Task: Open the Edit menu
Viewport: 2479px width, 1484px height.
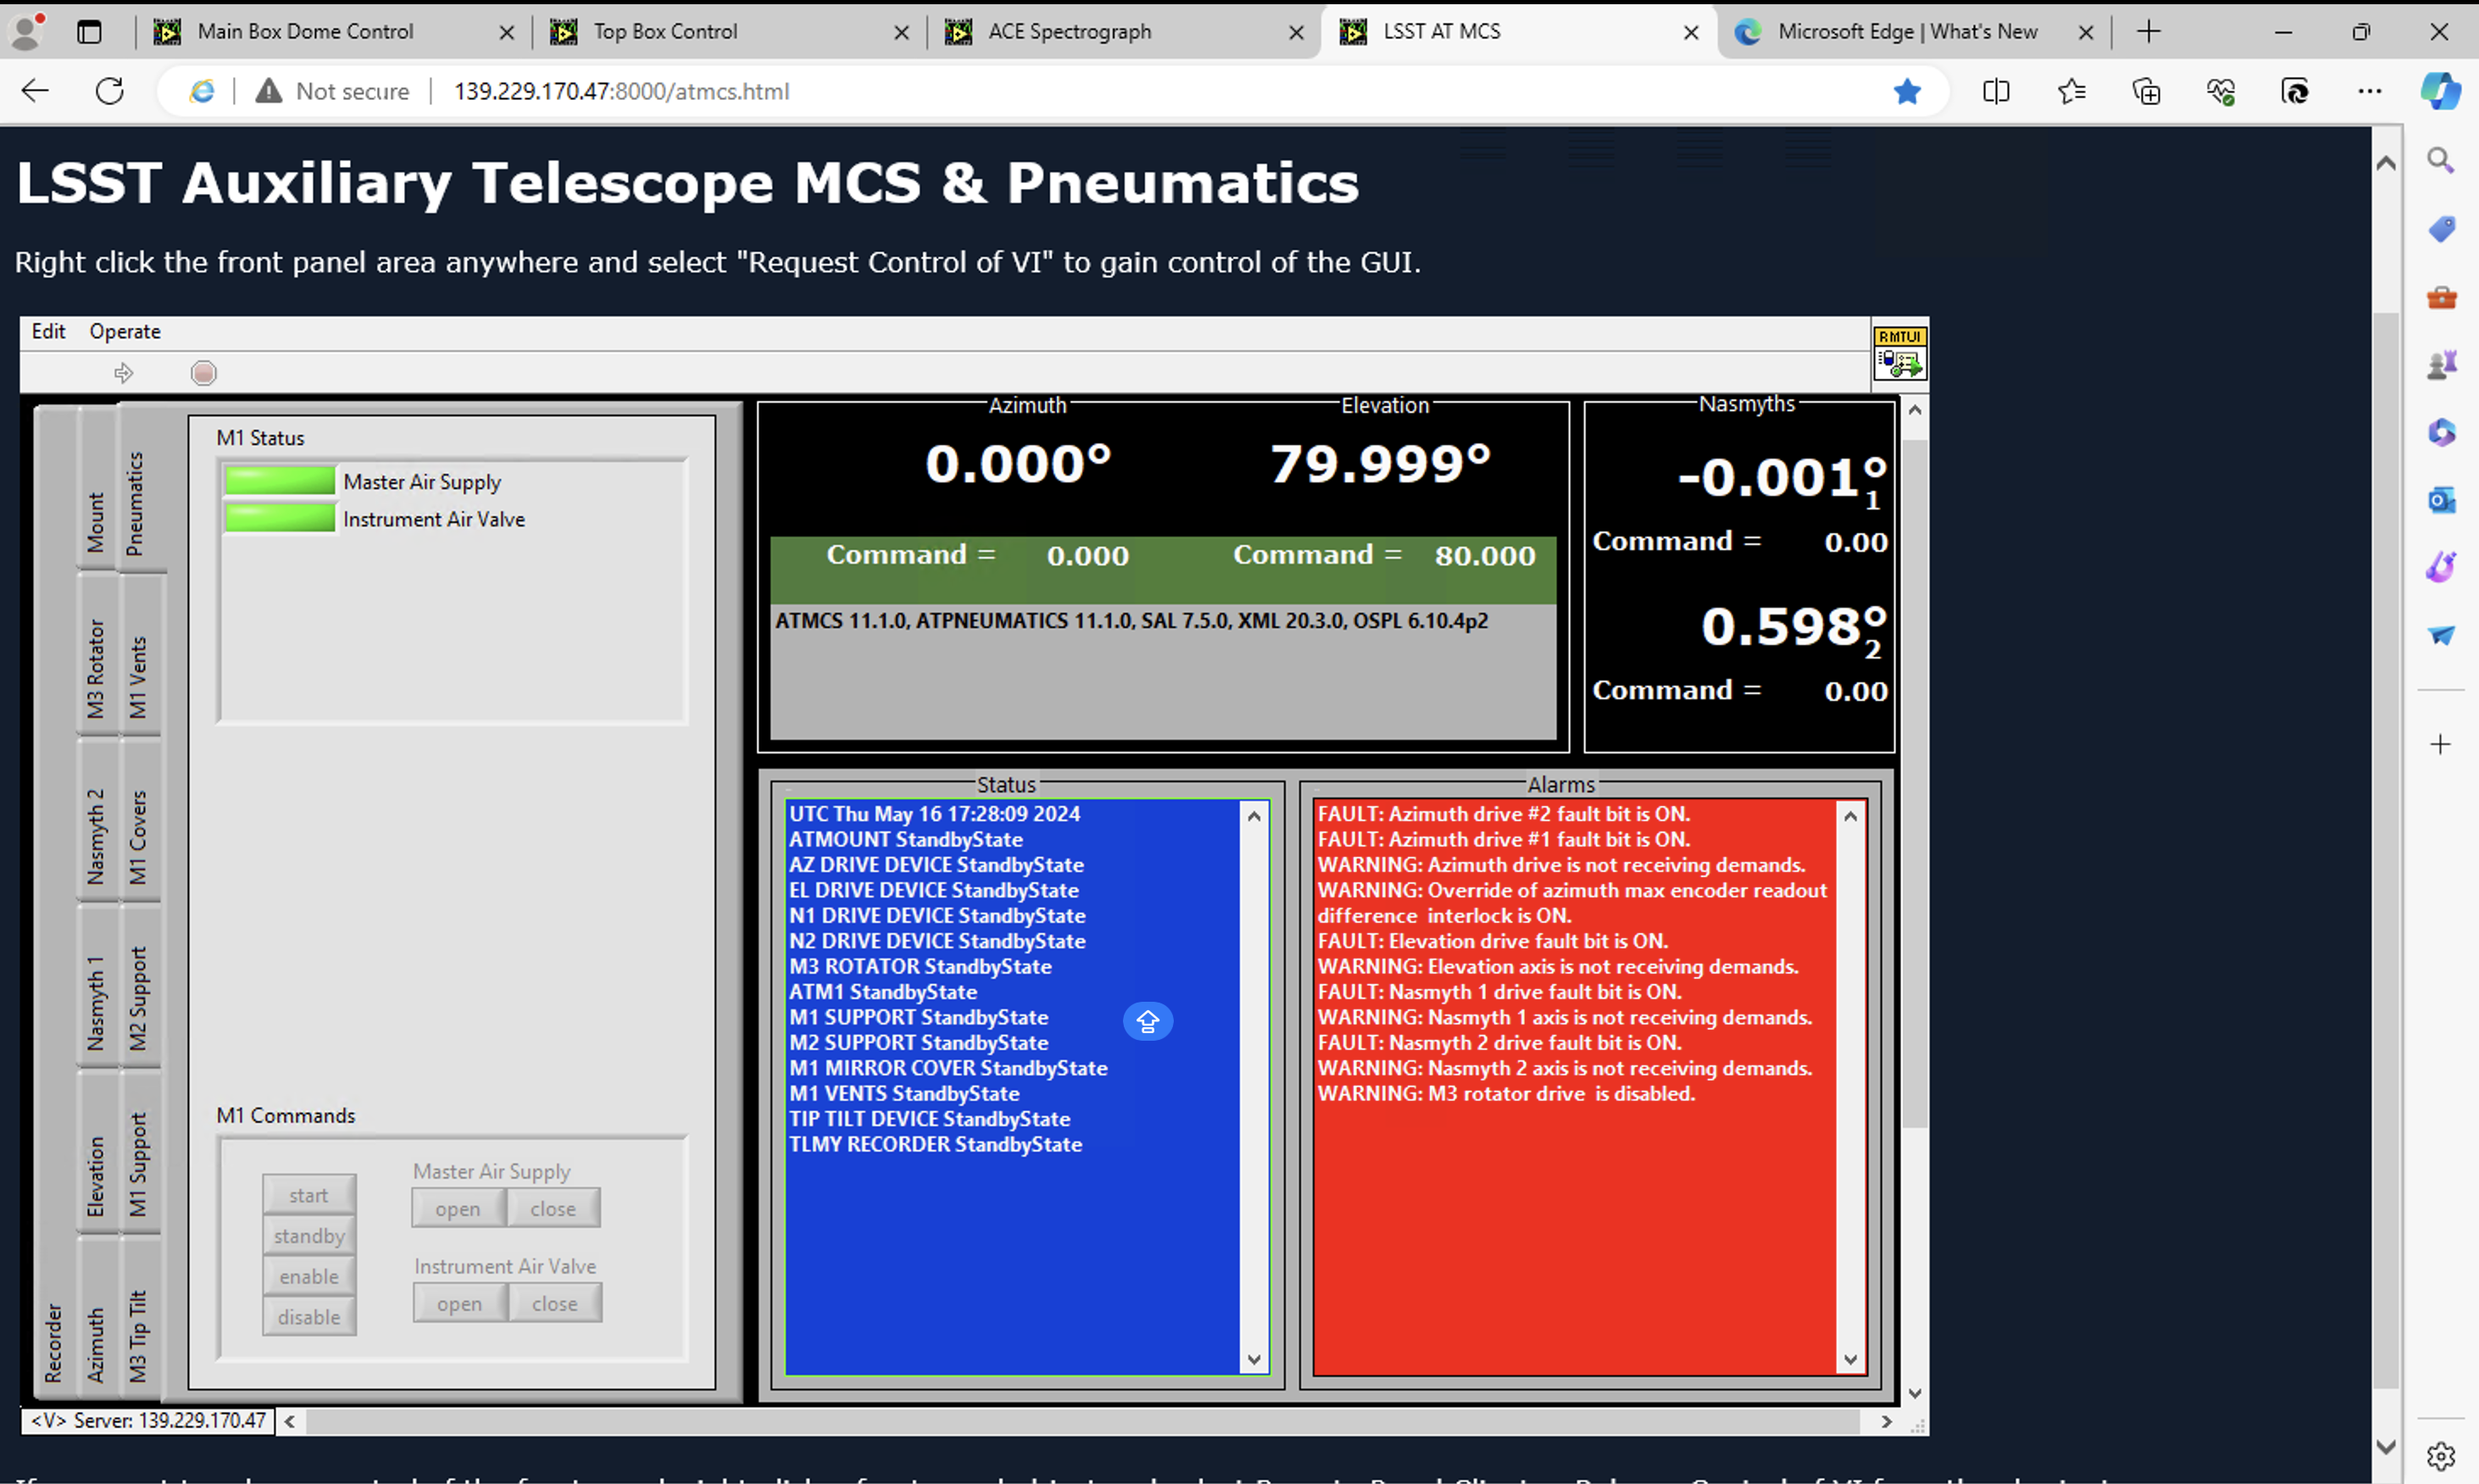Action: click(x=48, y=331)
